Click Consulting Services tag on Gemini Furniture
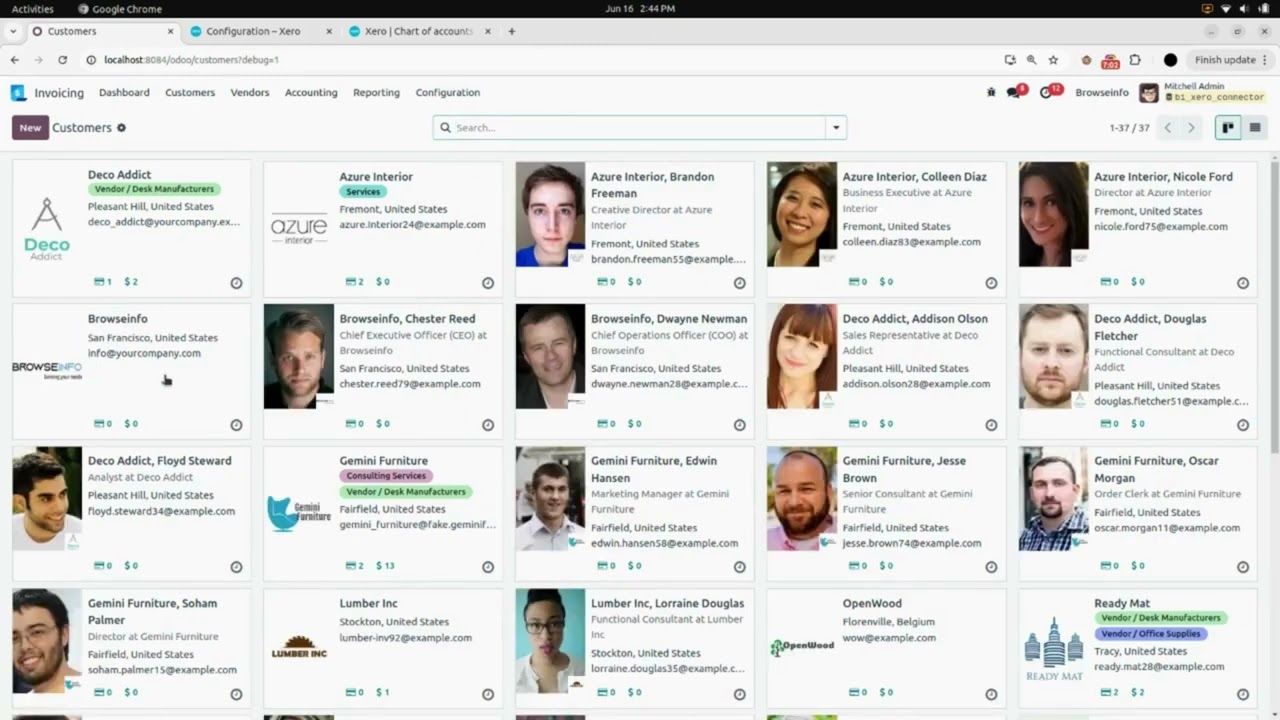 386,476
